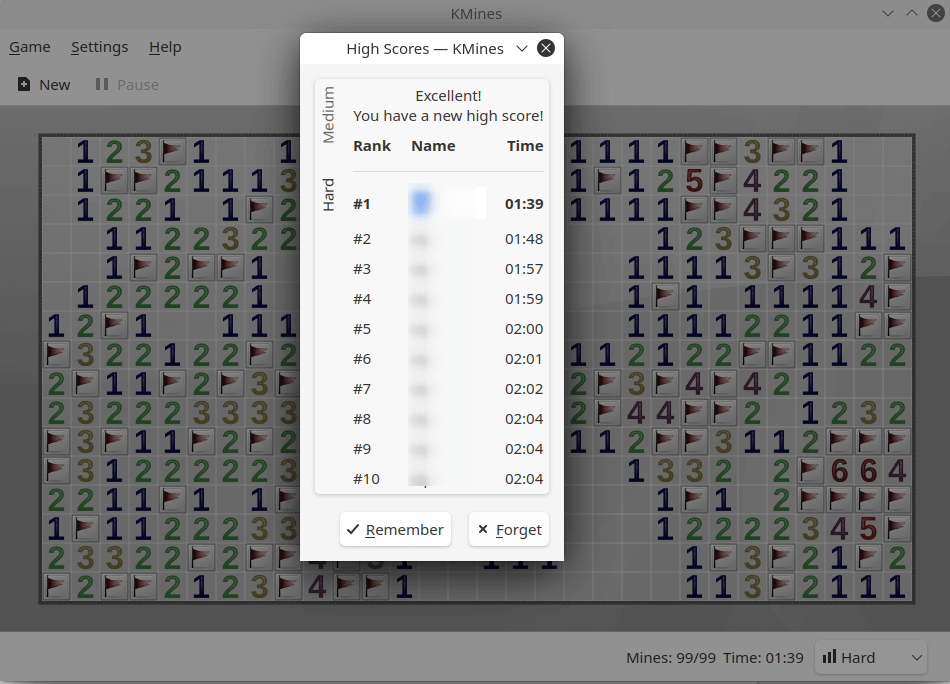Edit the name field for rank #1
The height and width of the screenshot is (684, 950).
click(x=447, y=203)
